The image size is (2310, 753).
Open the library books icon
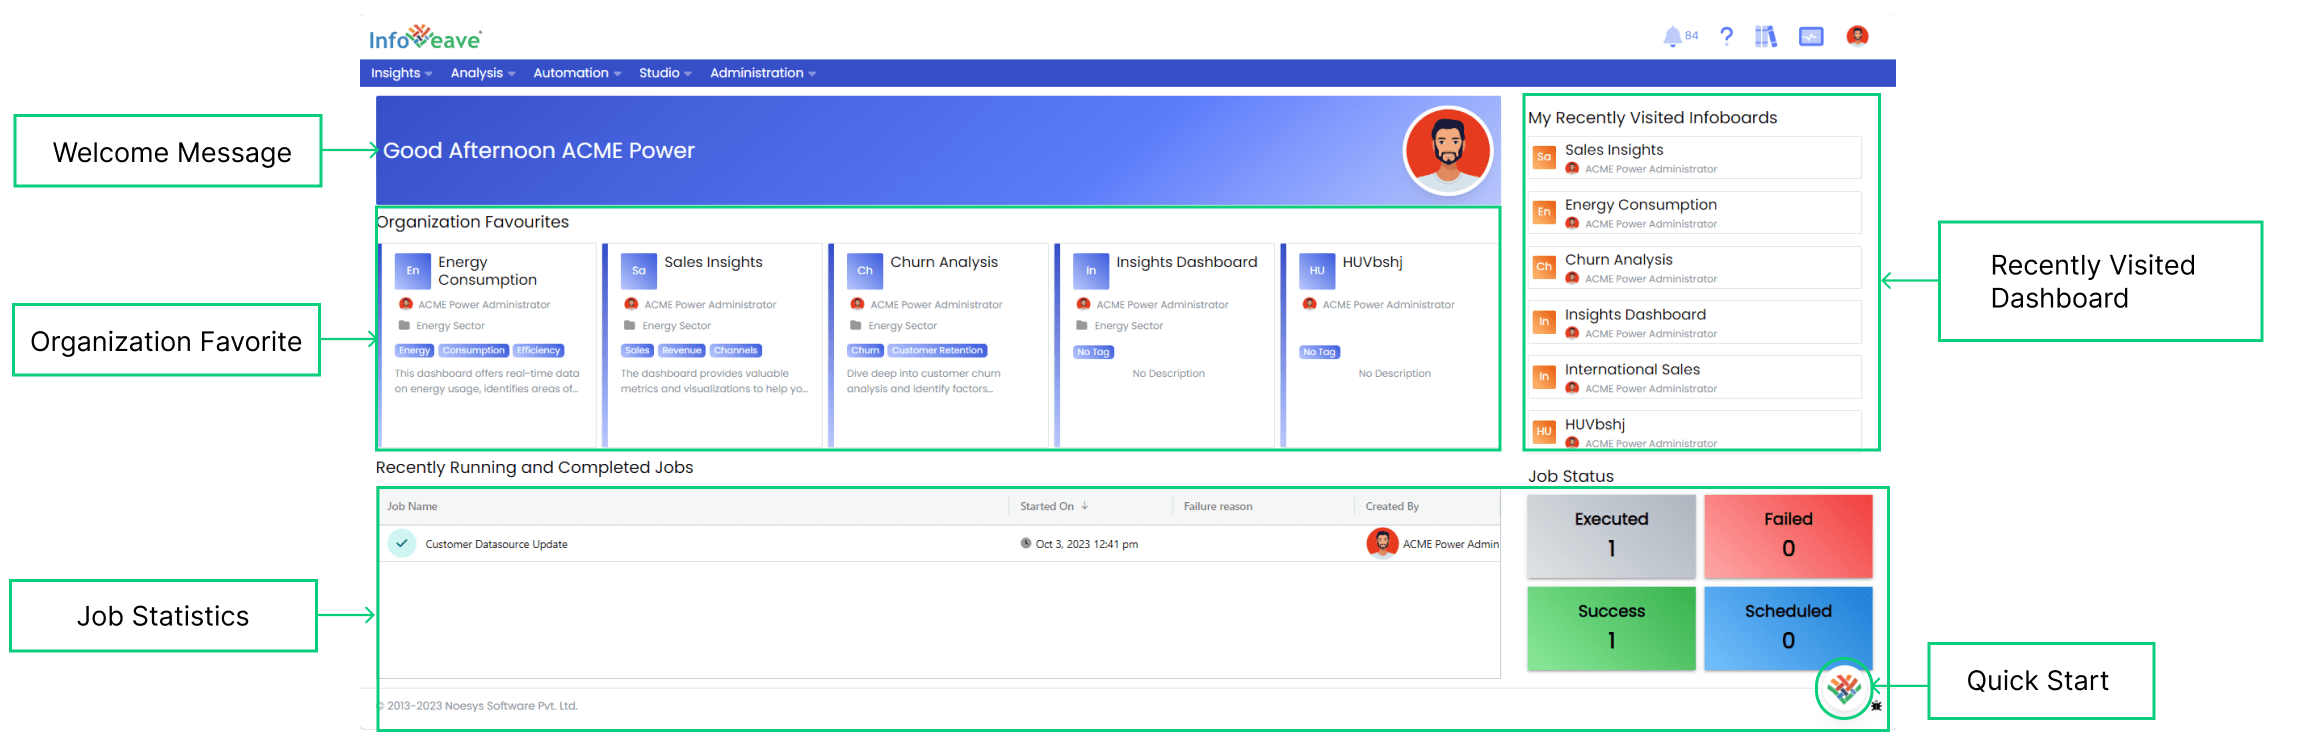[x=1766, y=37]
